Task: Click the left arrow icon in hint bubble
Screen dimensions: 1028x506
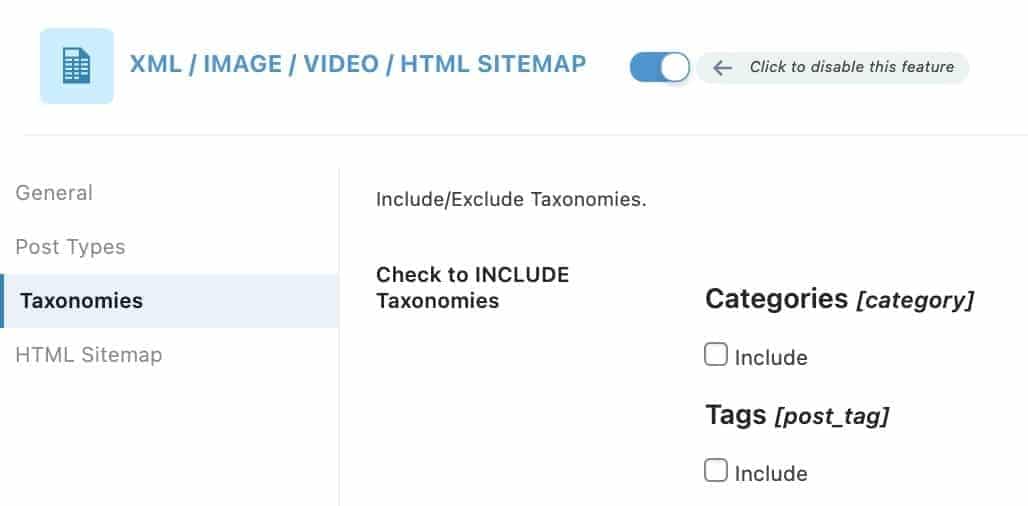Action: tap(722, 68)
